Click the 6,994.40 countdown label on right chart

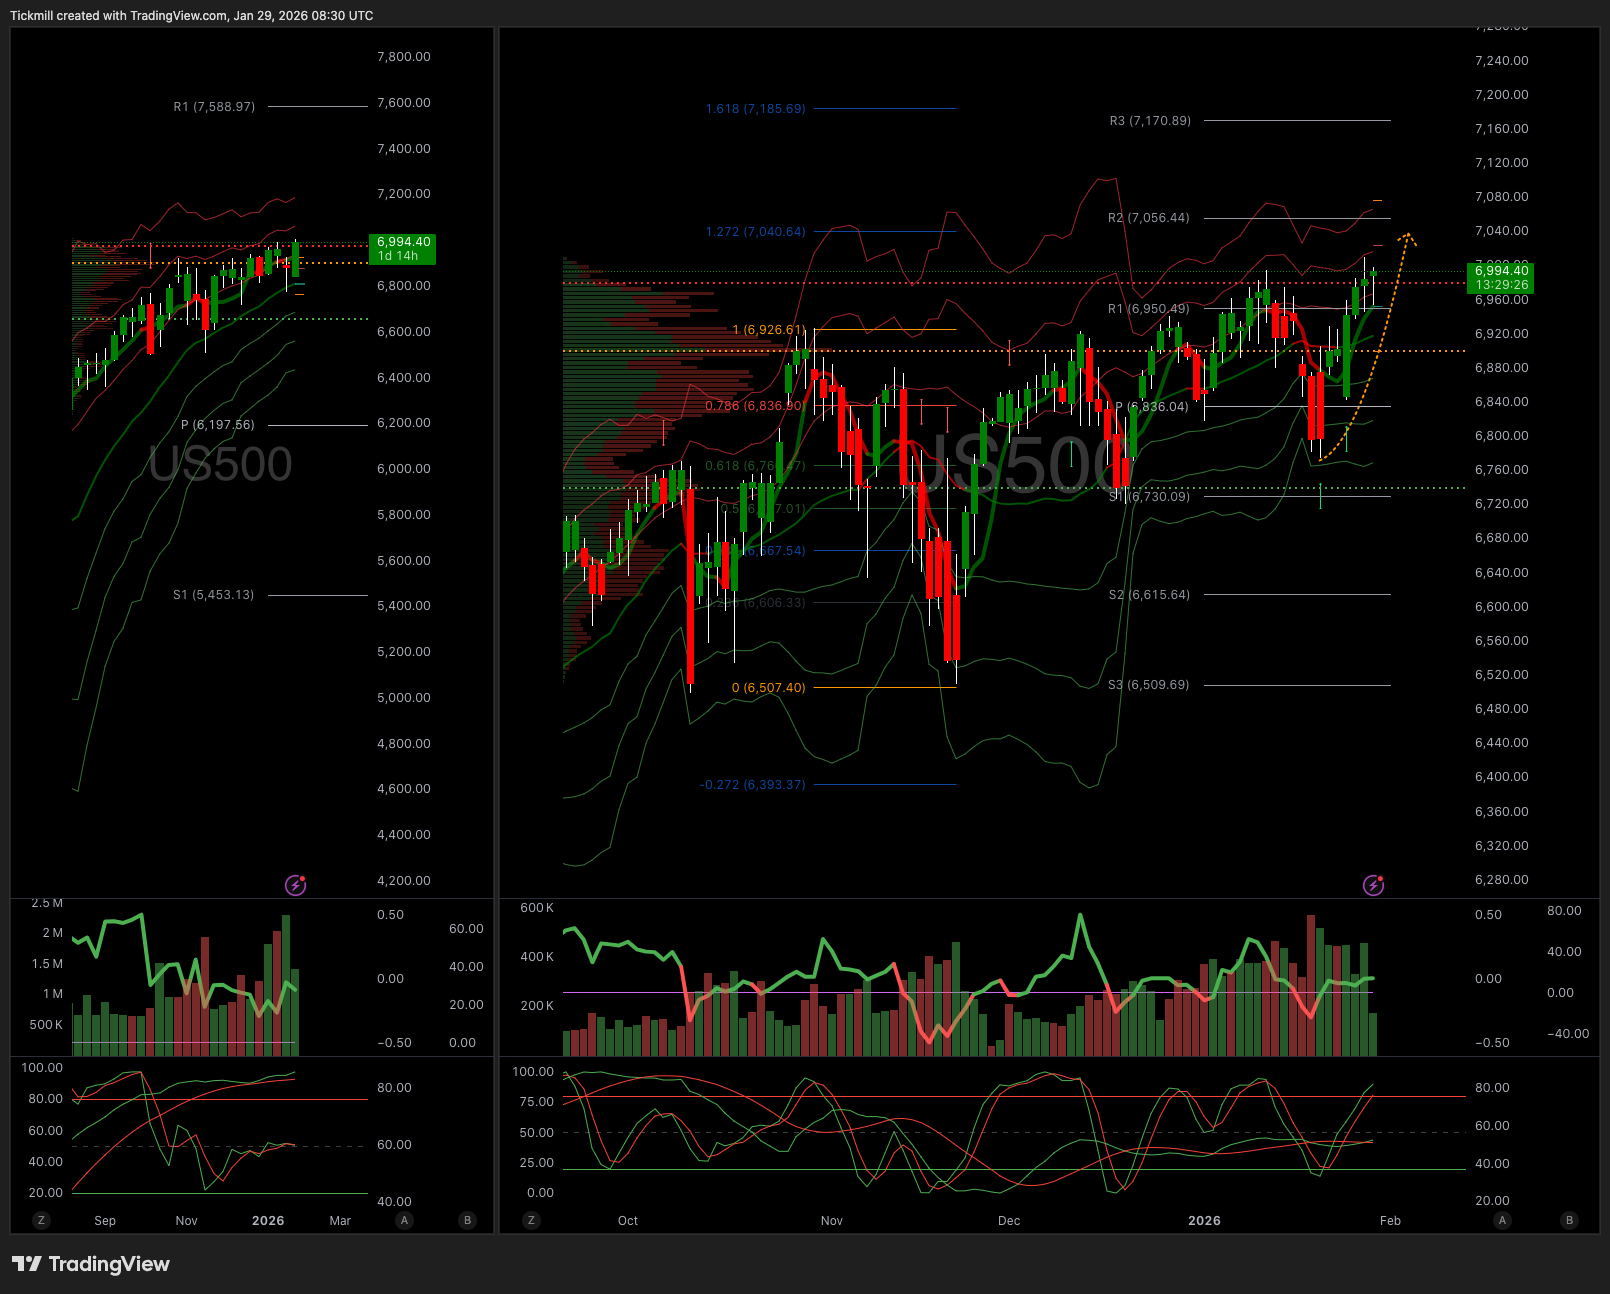click(1501, 278)
